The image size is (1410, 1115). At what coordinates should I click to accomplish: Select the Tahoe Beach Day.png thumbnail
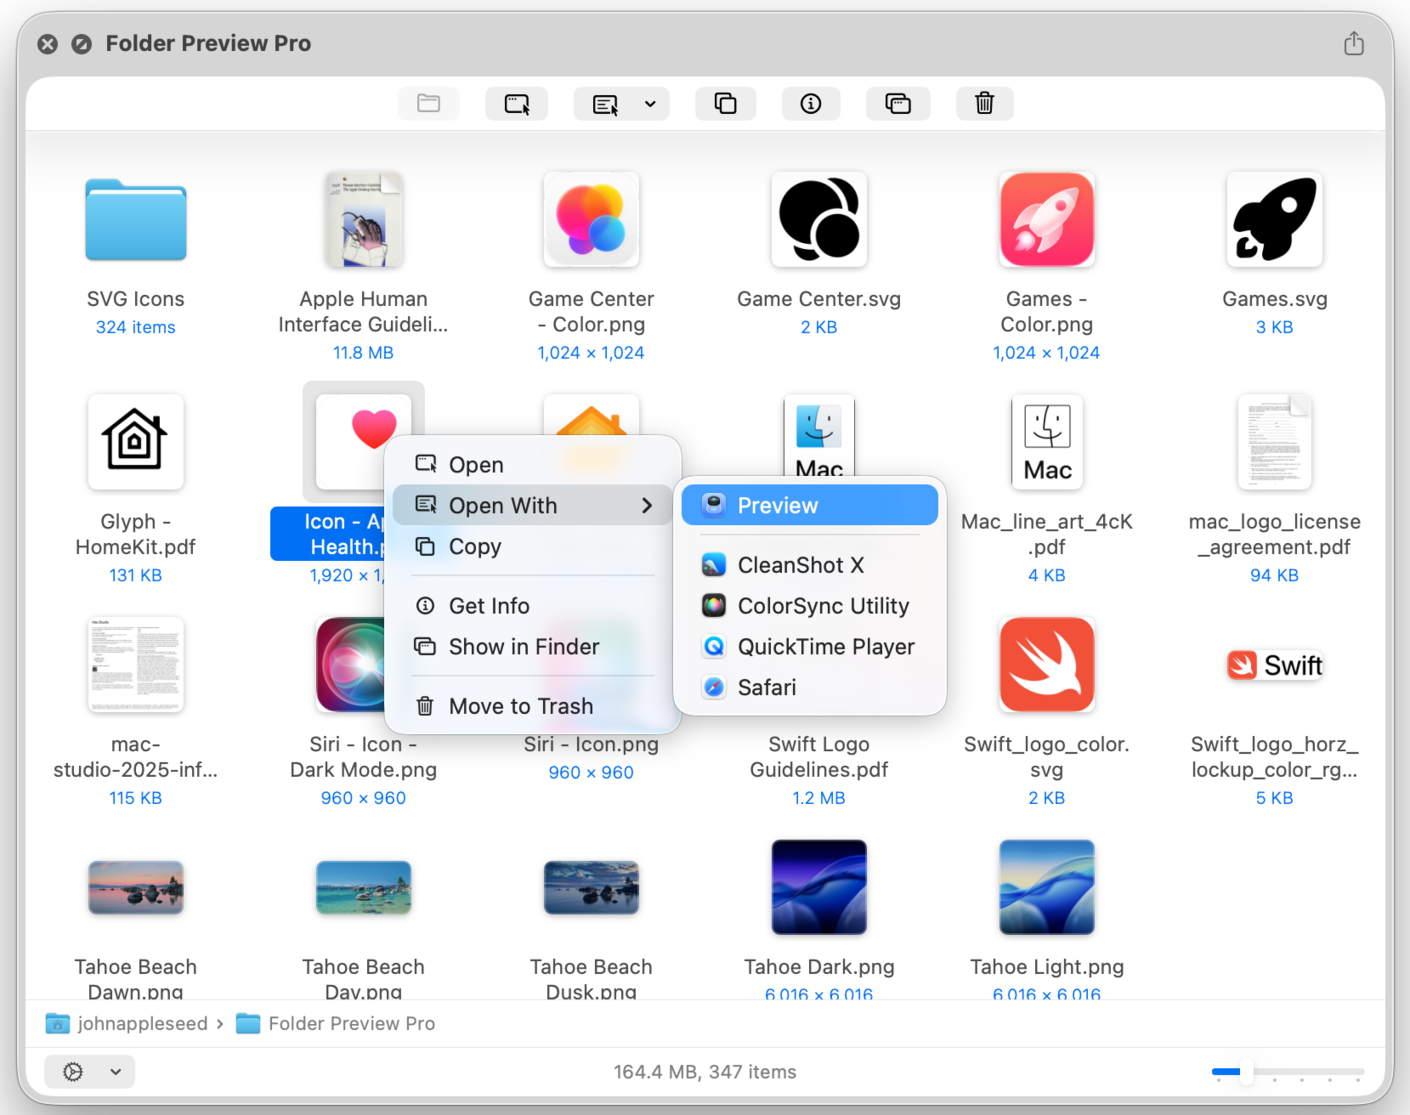pos(363,888)
